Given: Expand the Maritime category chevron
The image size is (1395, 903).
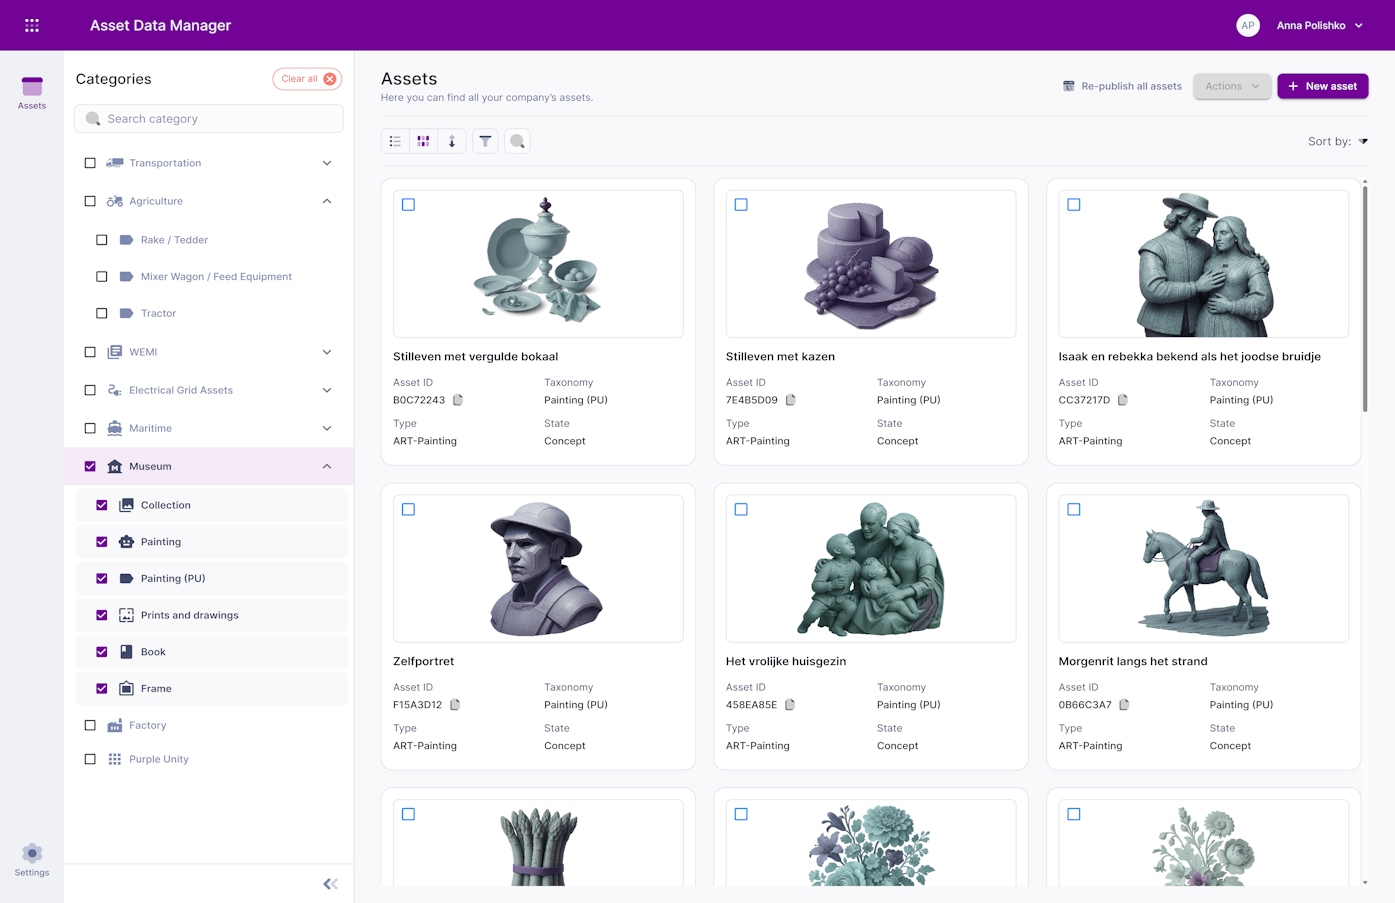Looking at the screenshot, I should tap(327, 428).
